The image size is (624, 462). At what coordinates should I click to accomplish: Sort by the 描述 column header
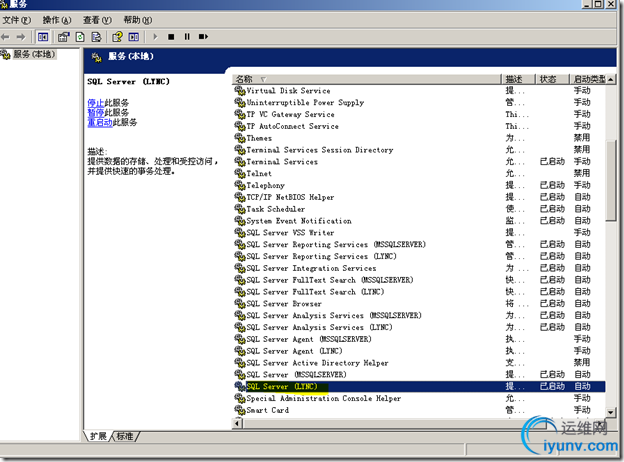click(x=518, y=79)
